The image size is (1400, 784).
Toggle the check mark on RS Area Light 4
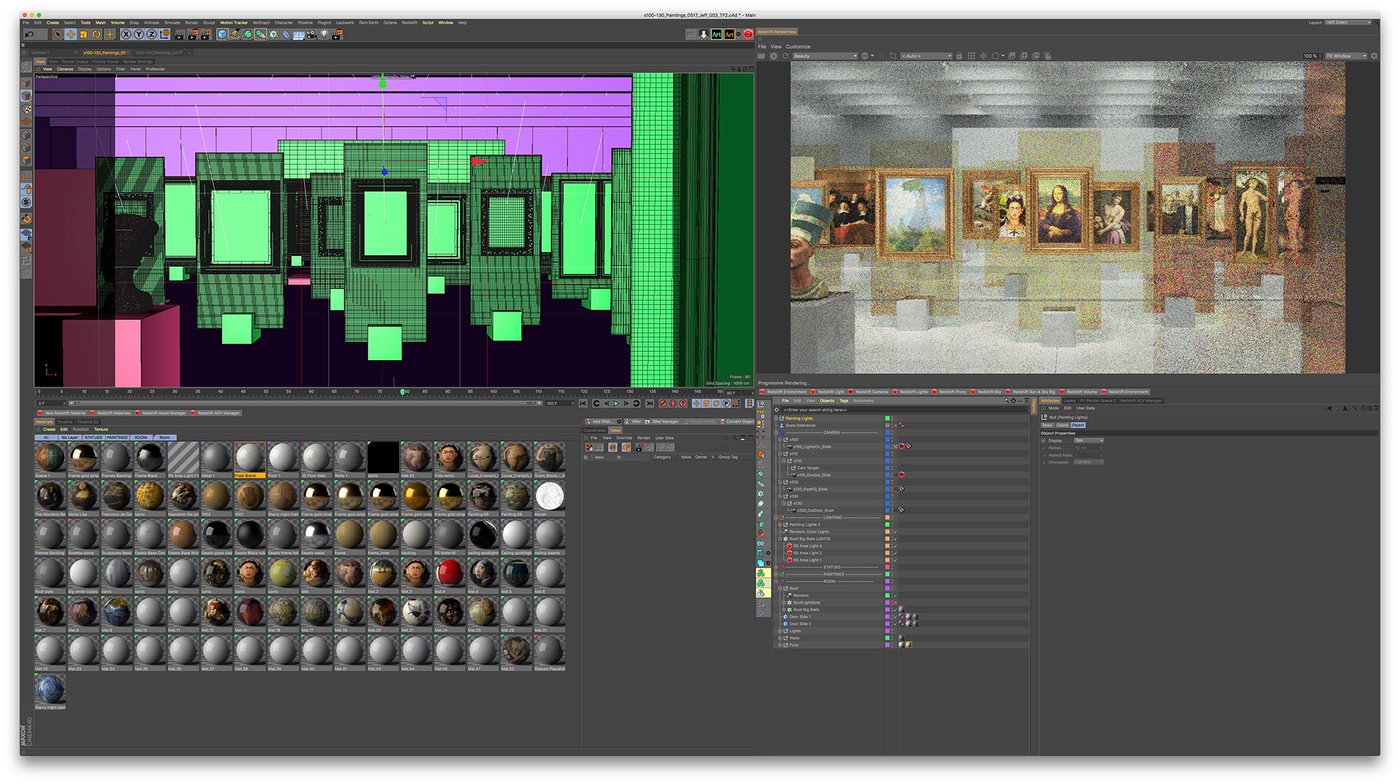tap(895, 546)
